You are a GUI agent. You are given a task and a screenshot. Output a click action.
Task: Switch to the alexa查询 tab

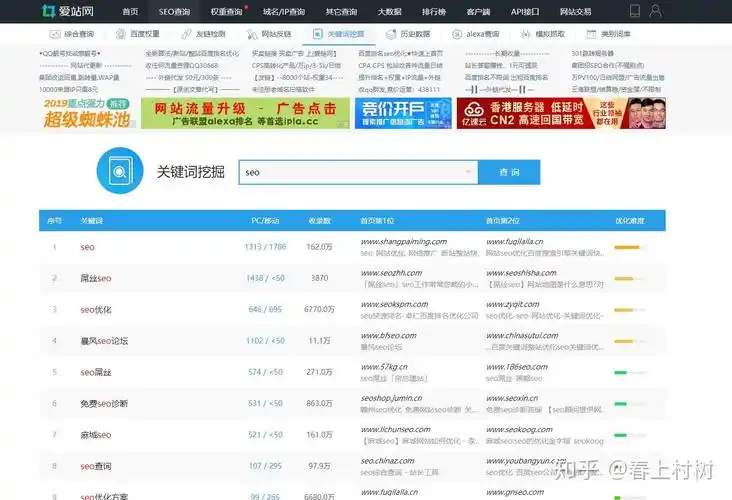(476, 34)
